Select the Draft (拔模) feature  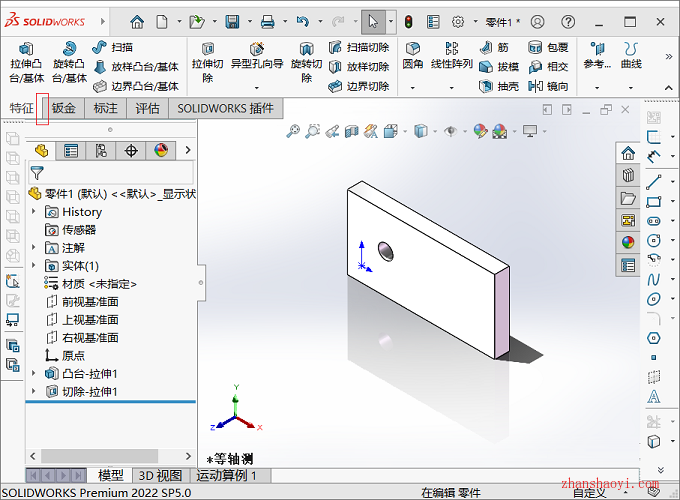point(499,67)
